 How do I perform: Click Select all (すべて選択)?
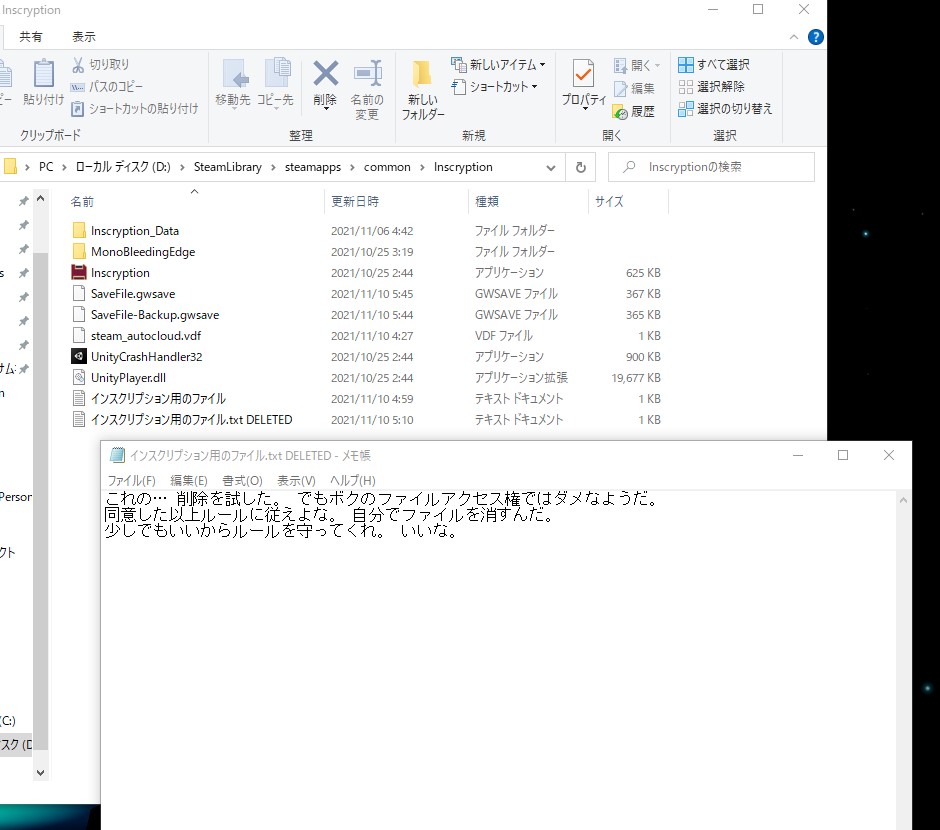pos(713,65)
